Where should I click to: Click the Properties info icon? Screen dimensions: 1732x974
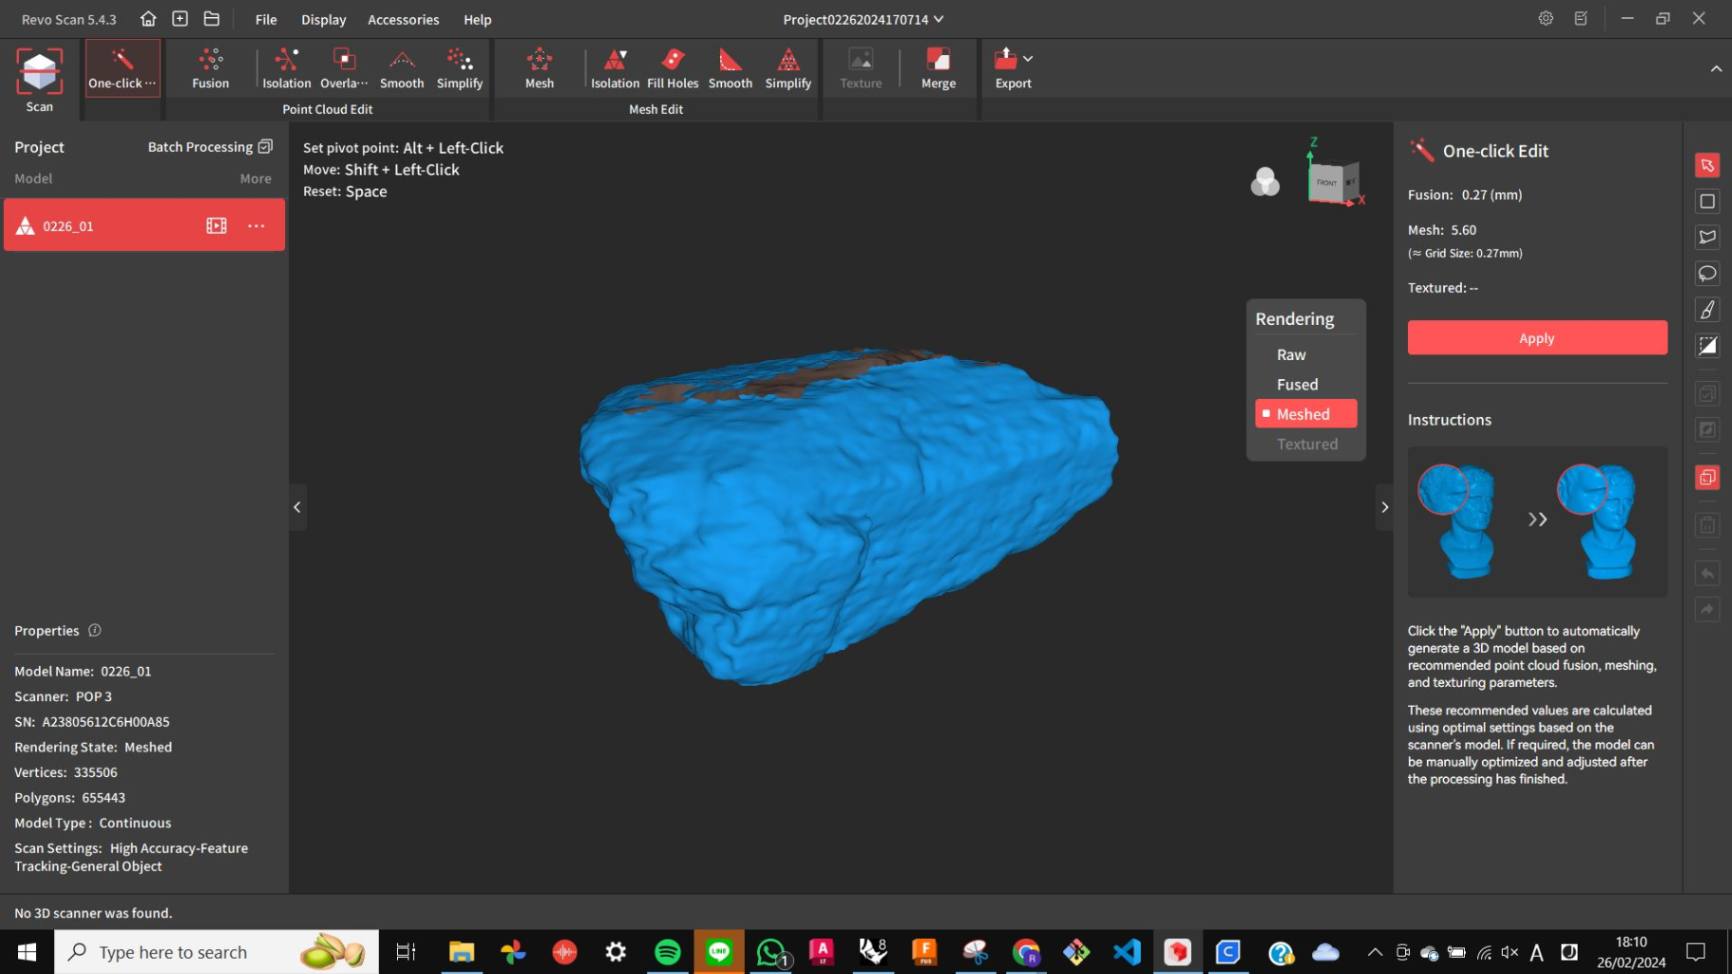[x=95, y=630]
